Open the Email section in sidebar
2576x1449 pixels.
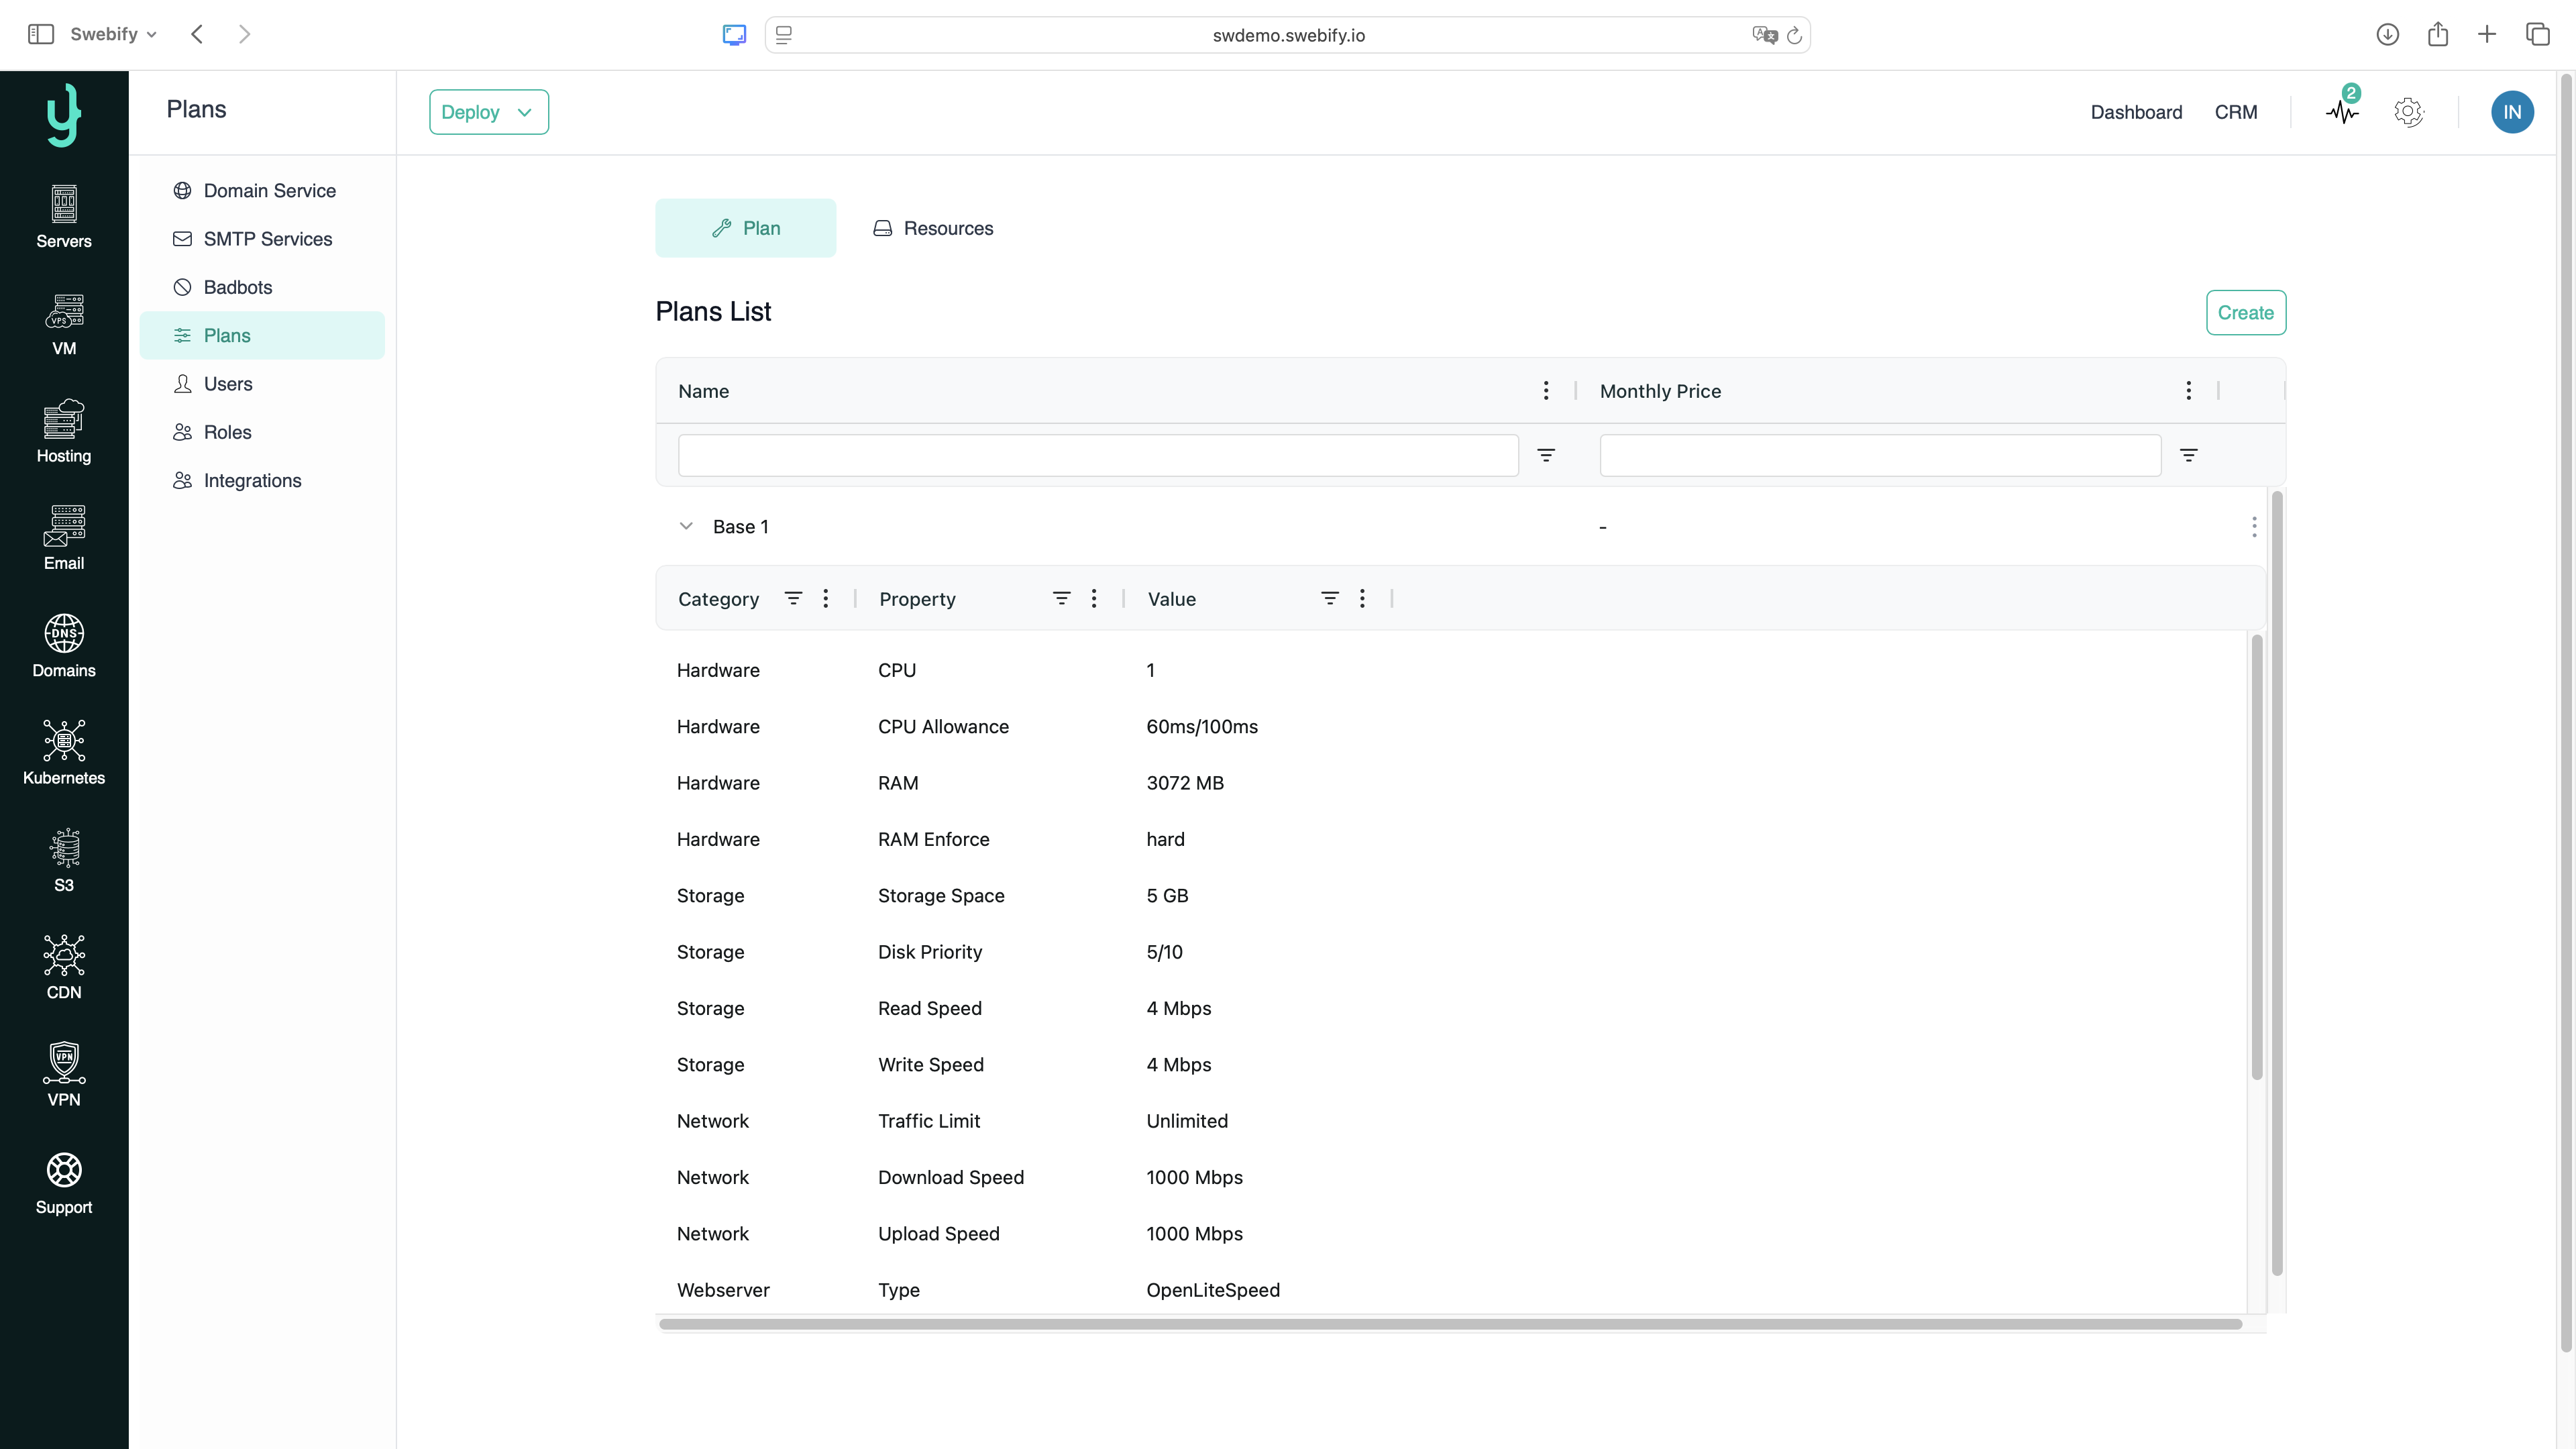point(64,539)
